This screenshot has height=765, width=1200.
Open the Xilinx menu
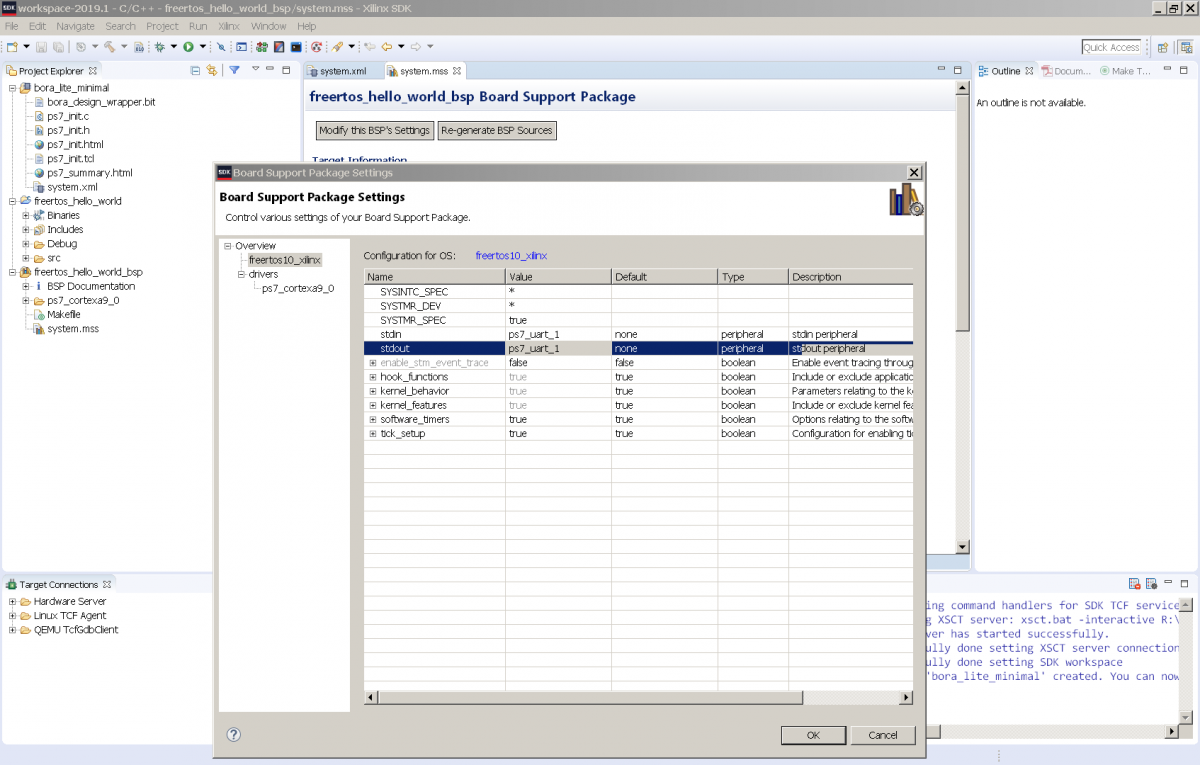pyautogui.click(x=228, y=26)
